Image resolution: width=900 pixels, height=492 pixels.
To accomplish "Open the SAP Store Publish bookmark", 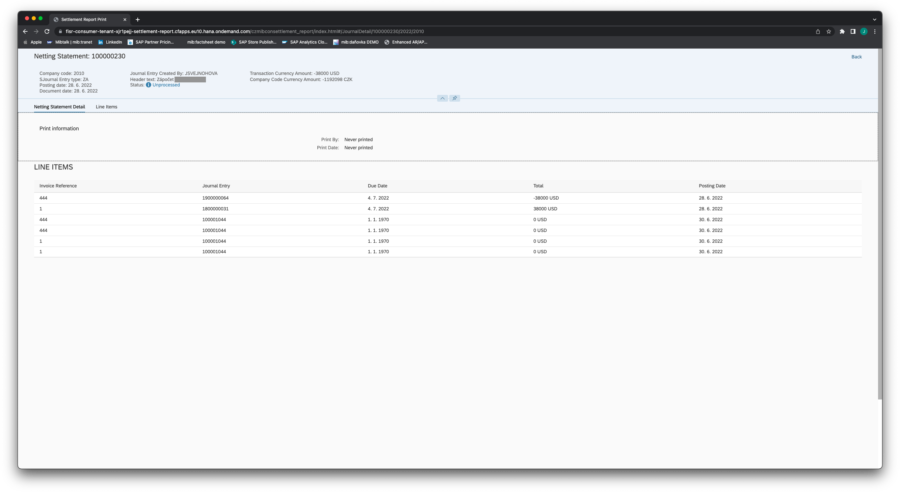I will point(251,42).
